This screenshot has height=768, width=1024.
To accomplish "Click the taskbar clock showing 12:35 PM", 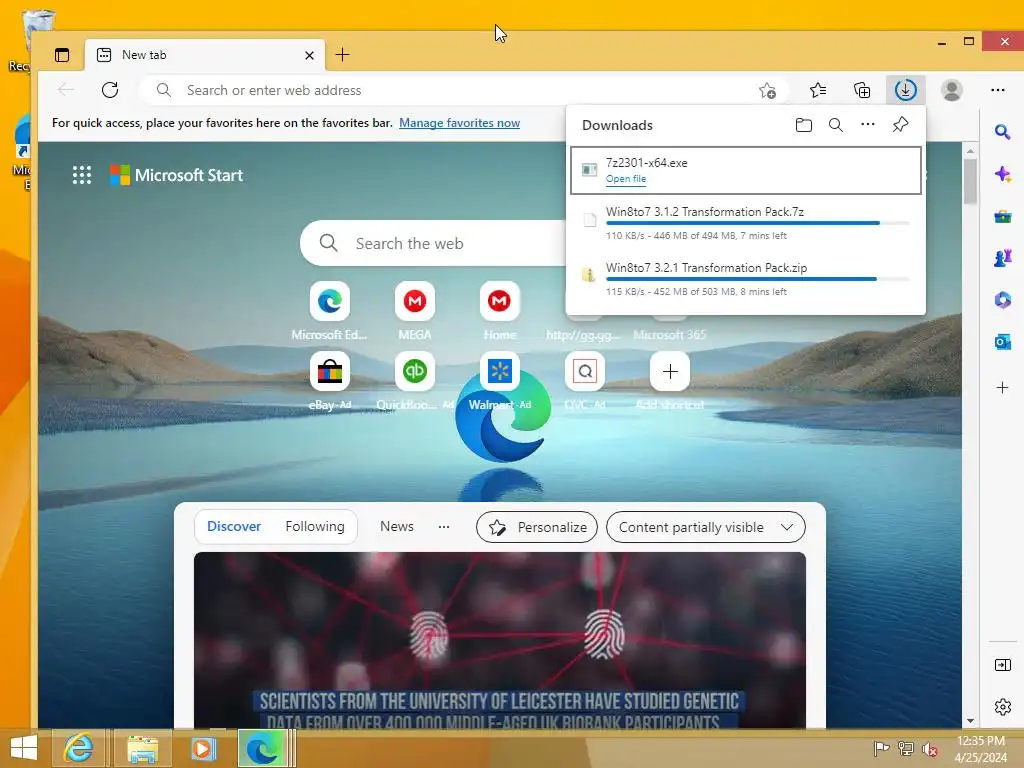I will [981, 749].
